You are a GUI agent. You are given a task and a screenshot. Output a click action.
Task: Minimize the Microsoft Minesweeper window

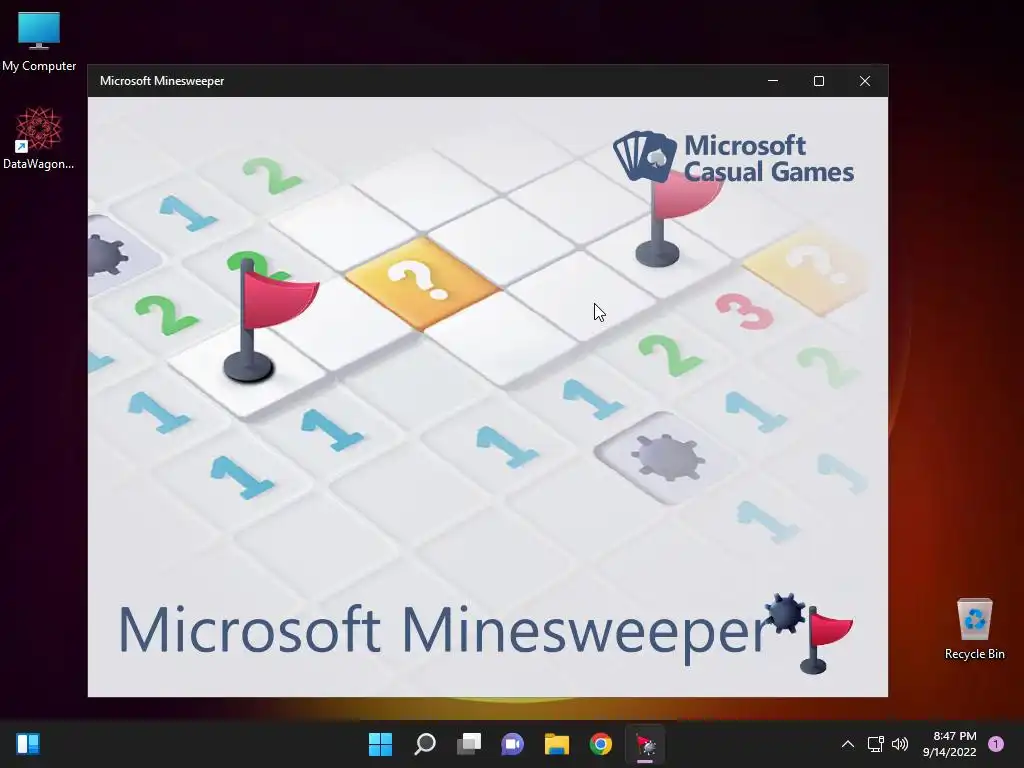pos(773,81)
